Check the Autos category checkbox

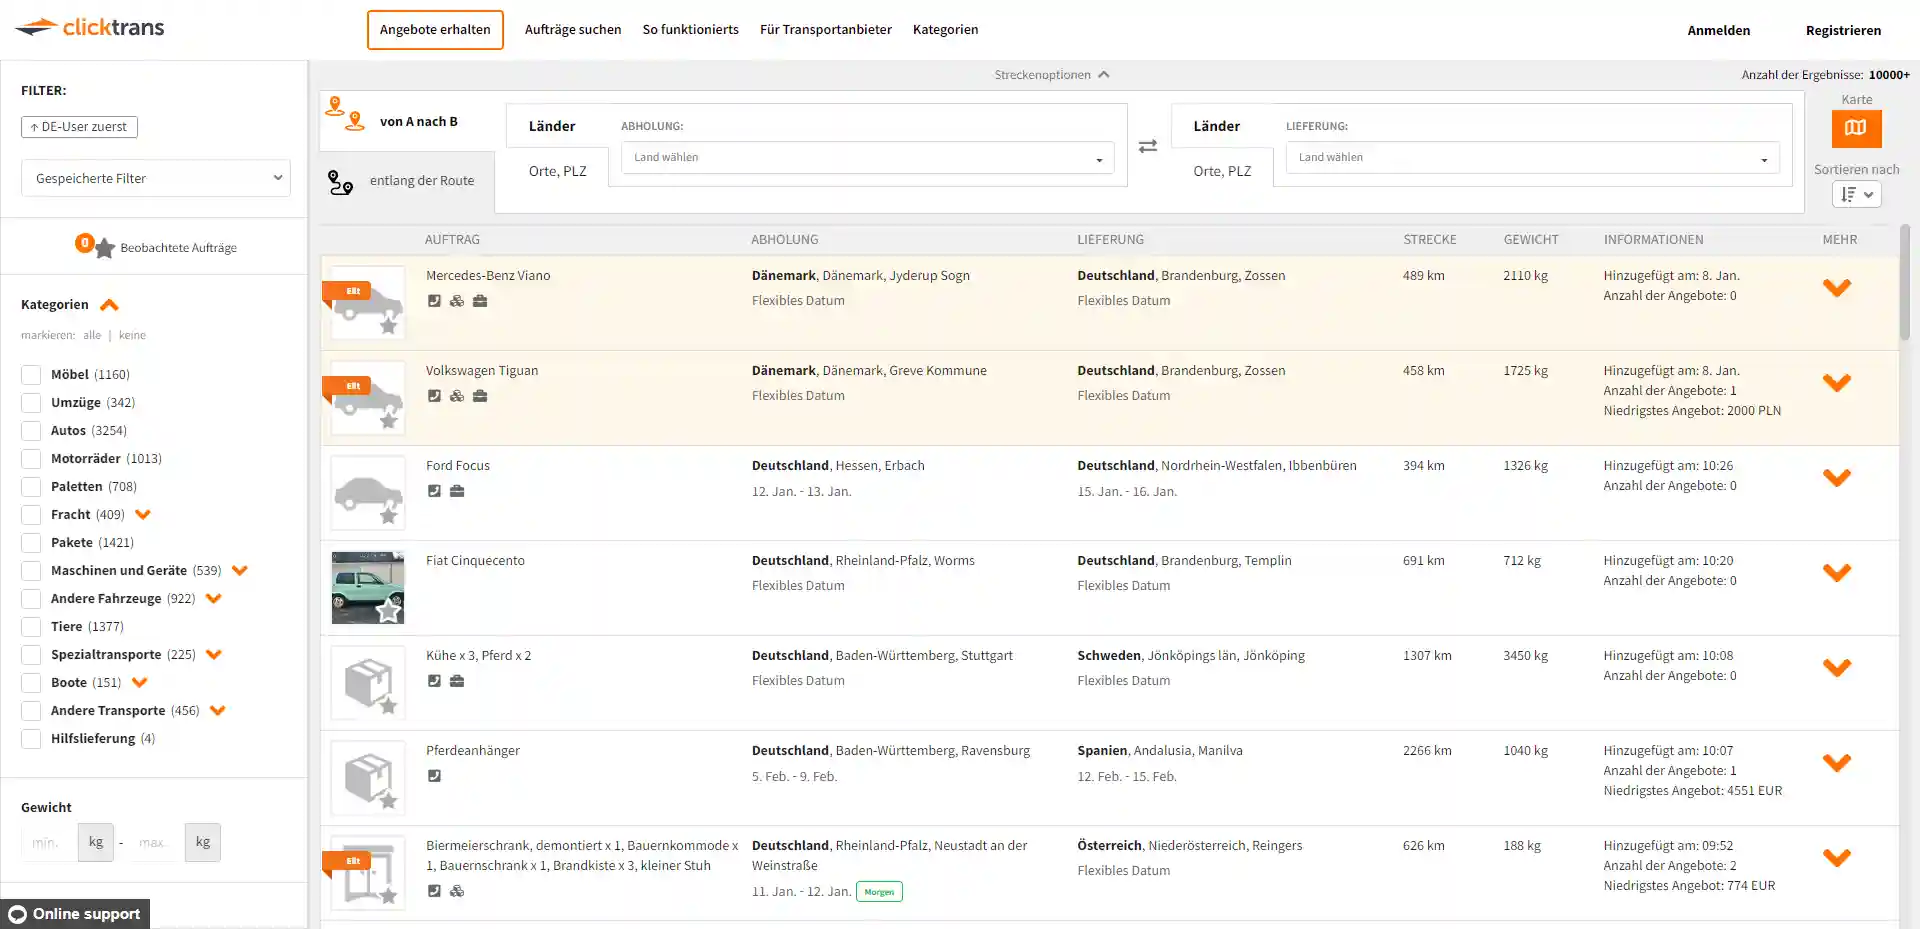31,431
